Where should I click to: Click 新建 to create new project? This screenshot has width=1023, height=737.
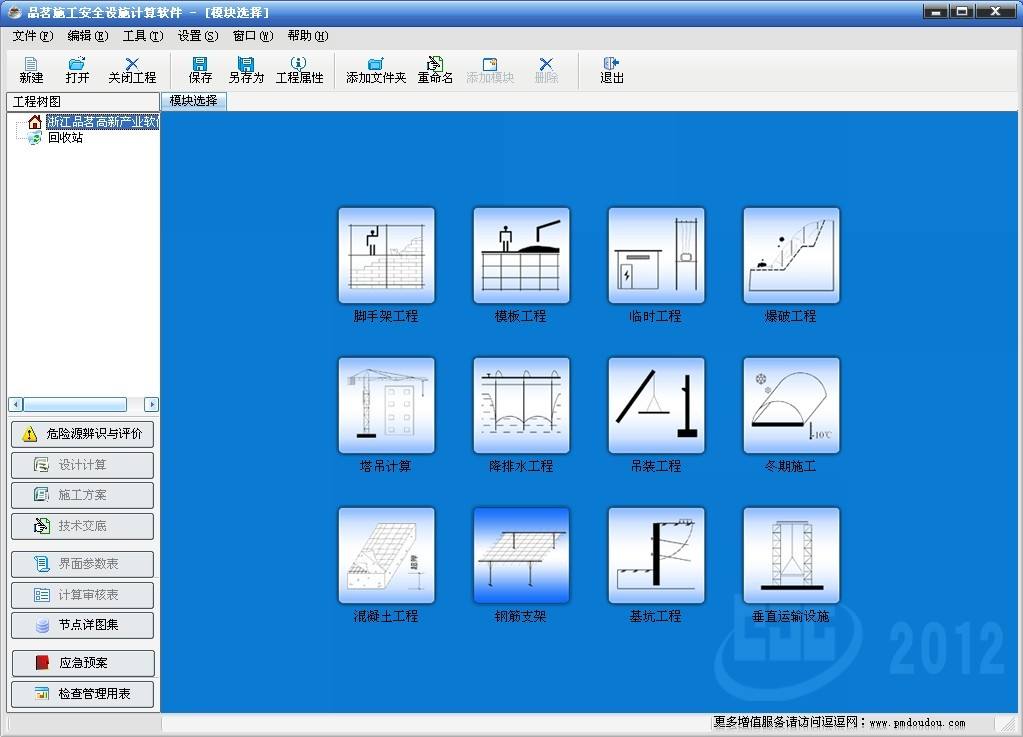[31, 70]
